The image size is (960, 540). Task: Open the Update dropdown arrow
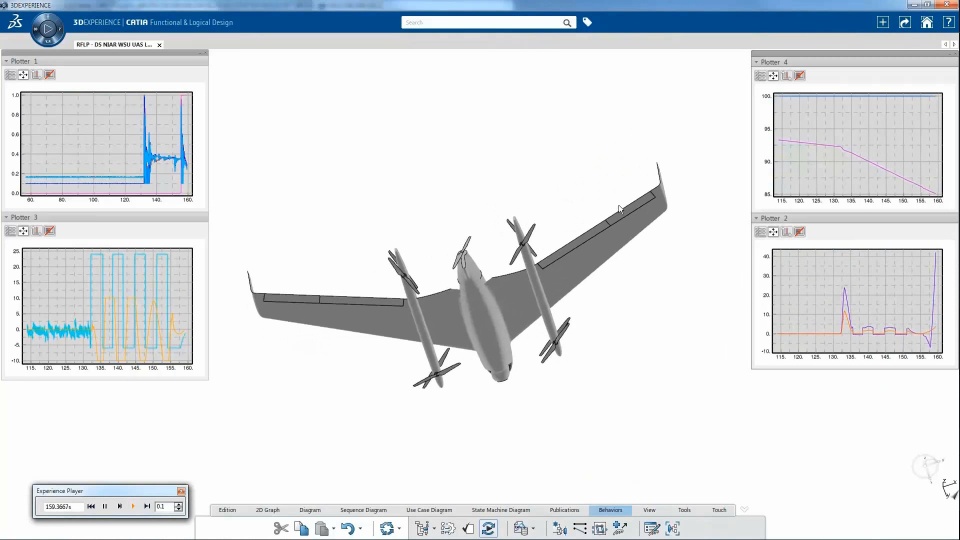click(x=399, y=529)
